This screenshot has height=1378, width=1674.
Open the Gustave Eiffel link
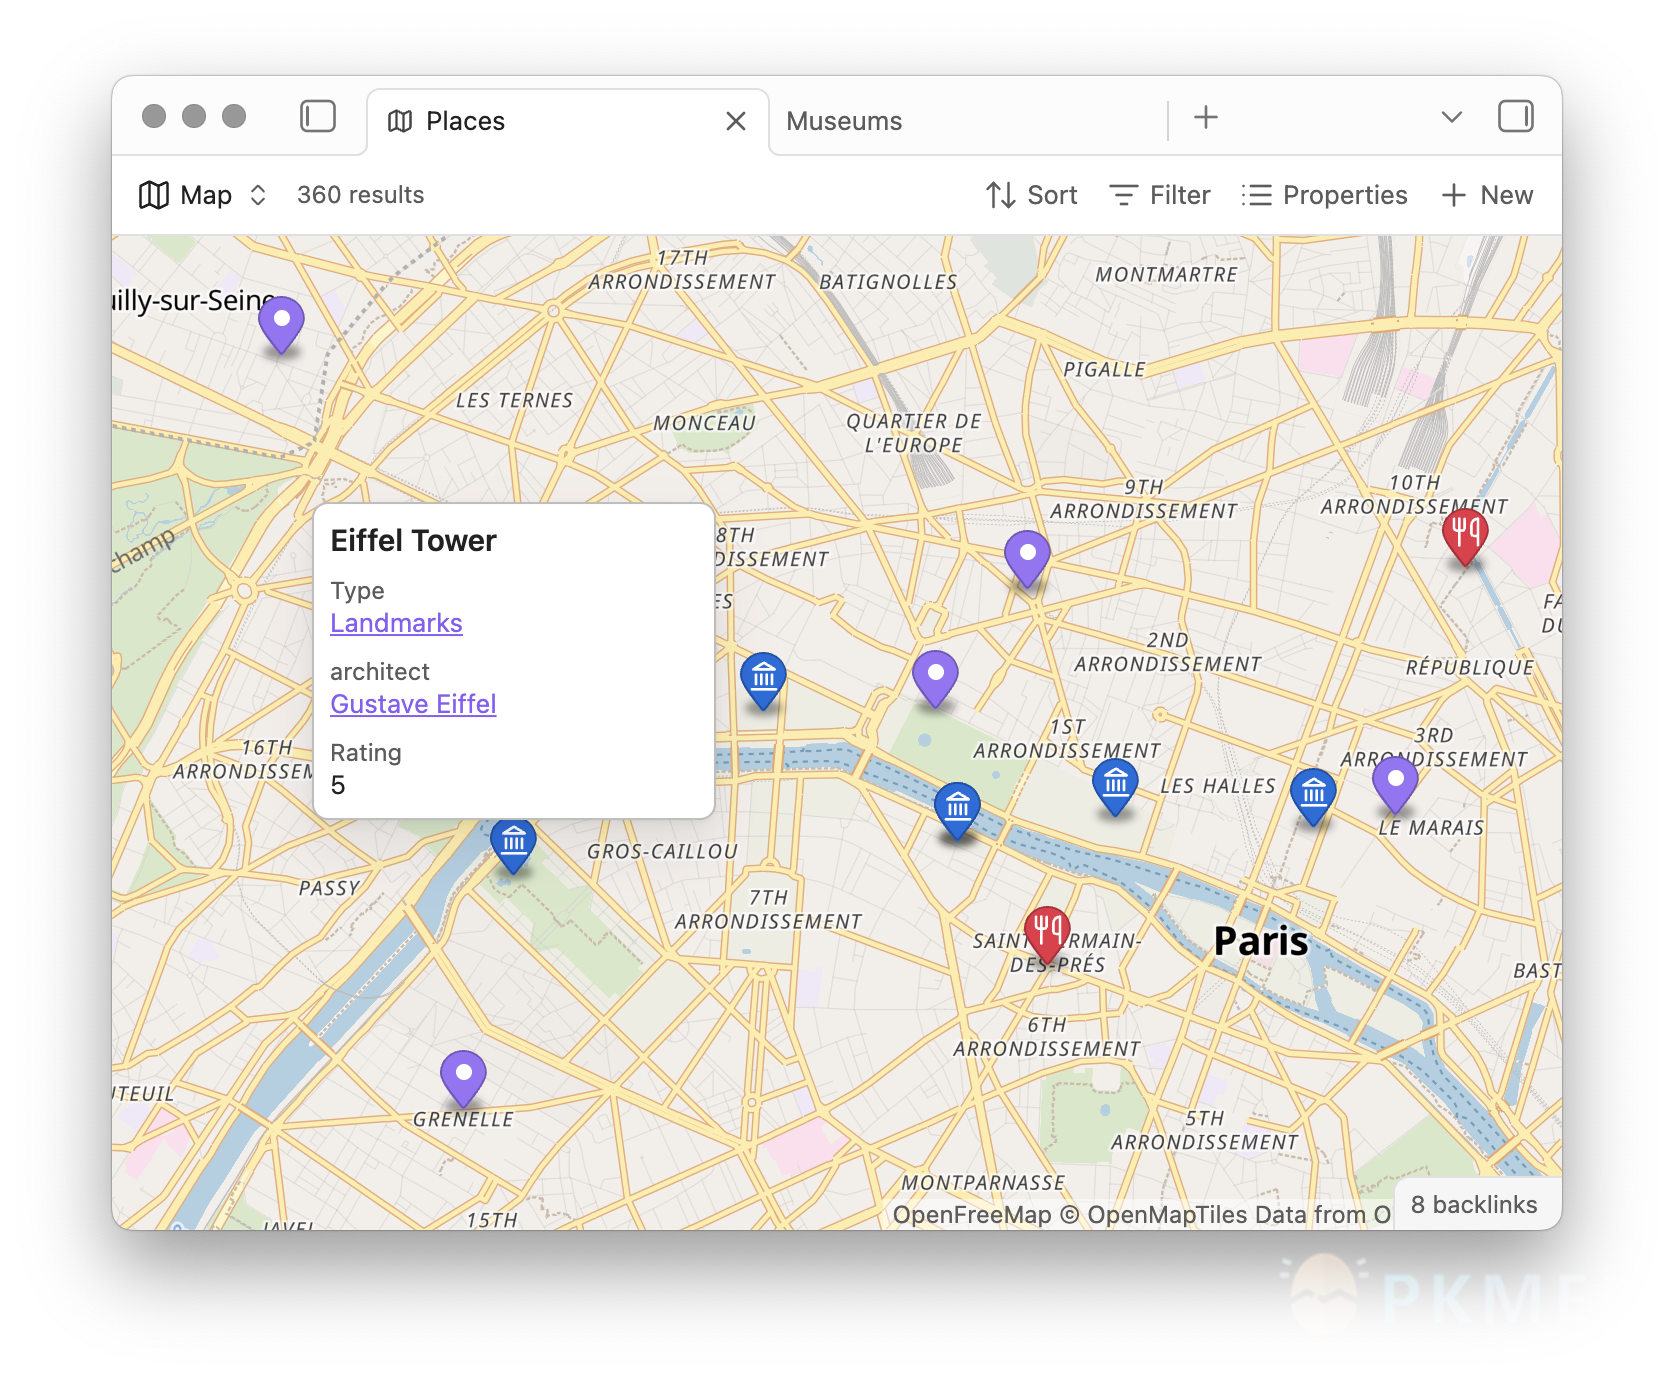(x=413, y=704)
